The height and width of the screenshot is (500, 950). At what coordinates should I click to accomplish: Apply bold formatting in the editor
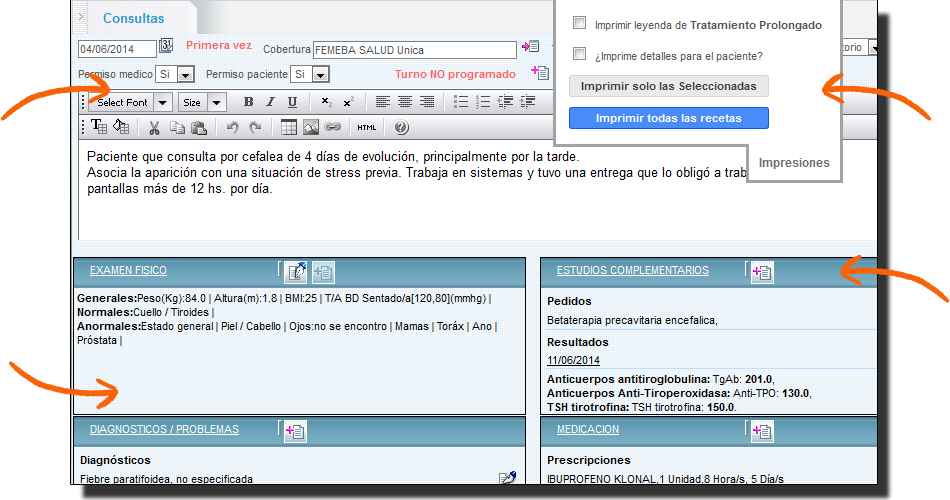248,102
